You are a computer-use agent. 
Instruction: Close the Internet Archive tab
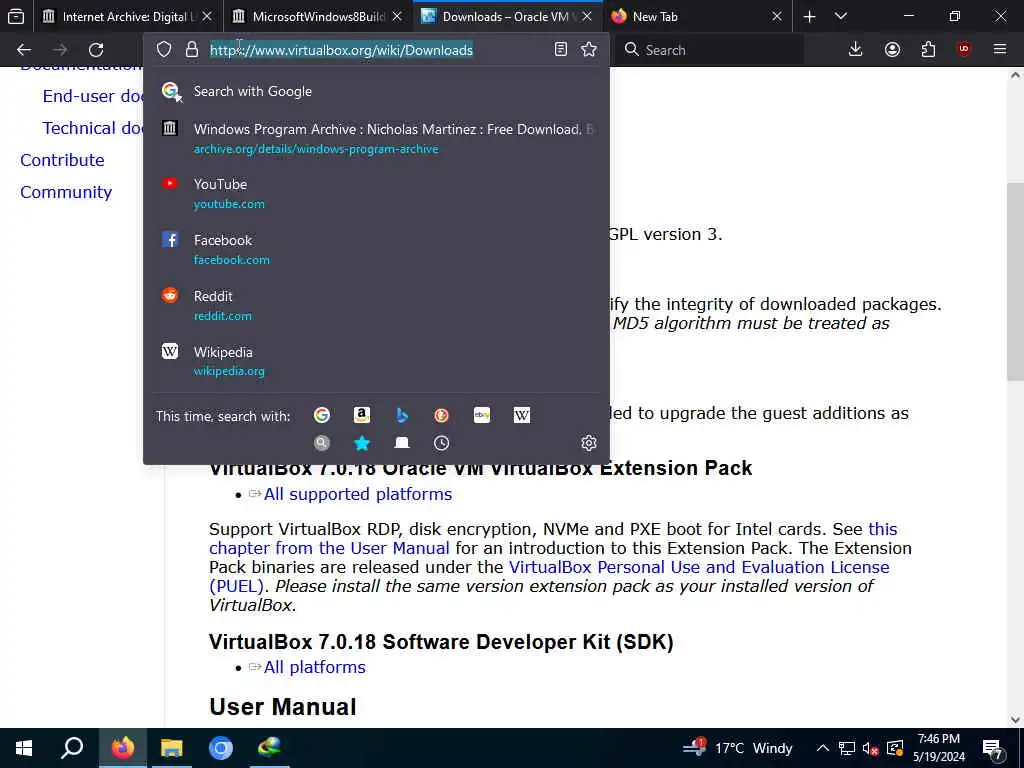tap(207, 16)
